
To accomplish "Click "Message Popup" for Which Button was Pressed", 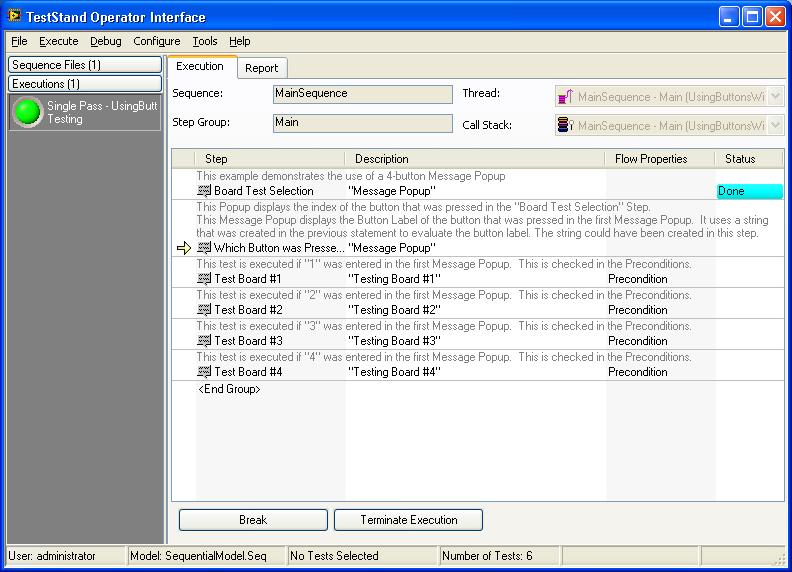I will pyautogui.click(x=392, y=248).
